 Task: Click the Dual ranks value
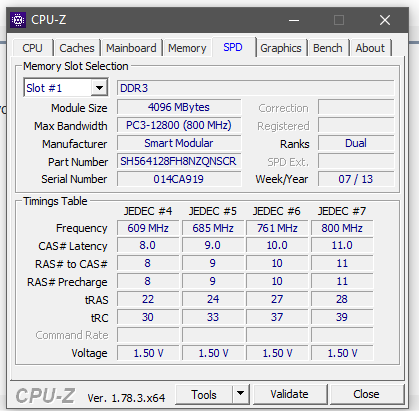coord(356,143)
